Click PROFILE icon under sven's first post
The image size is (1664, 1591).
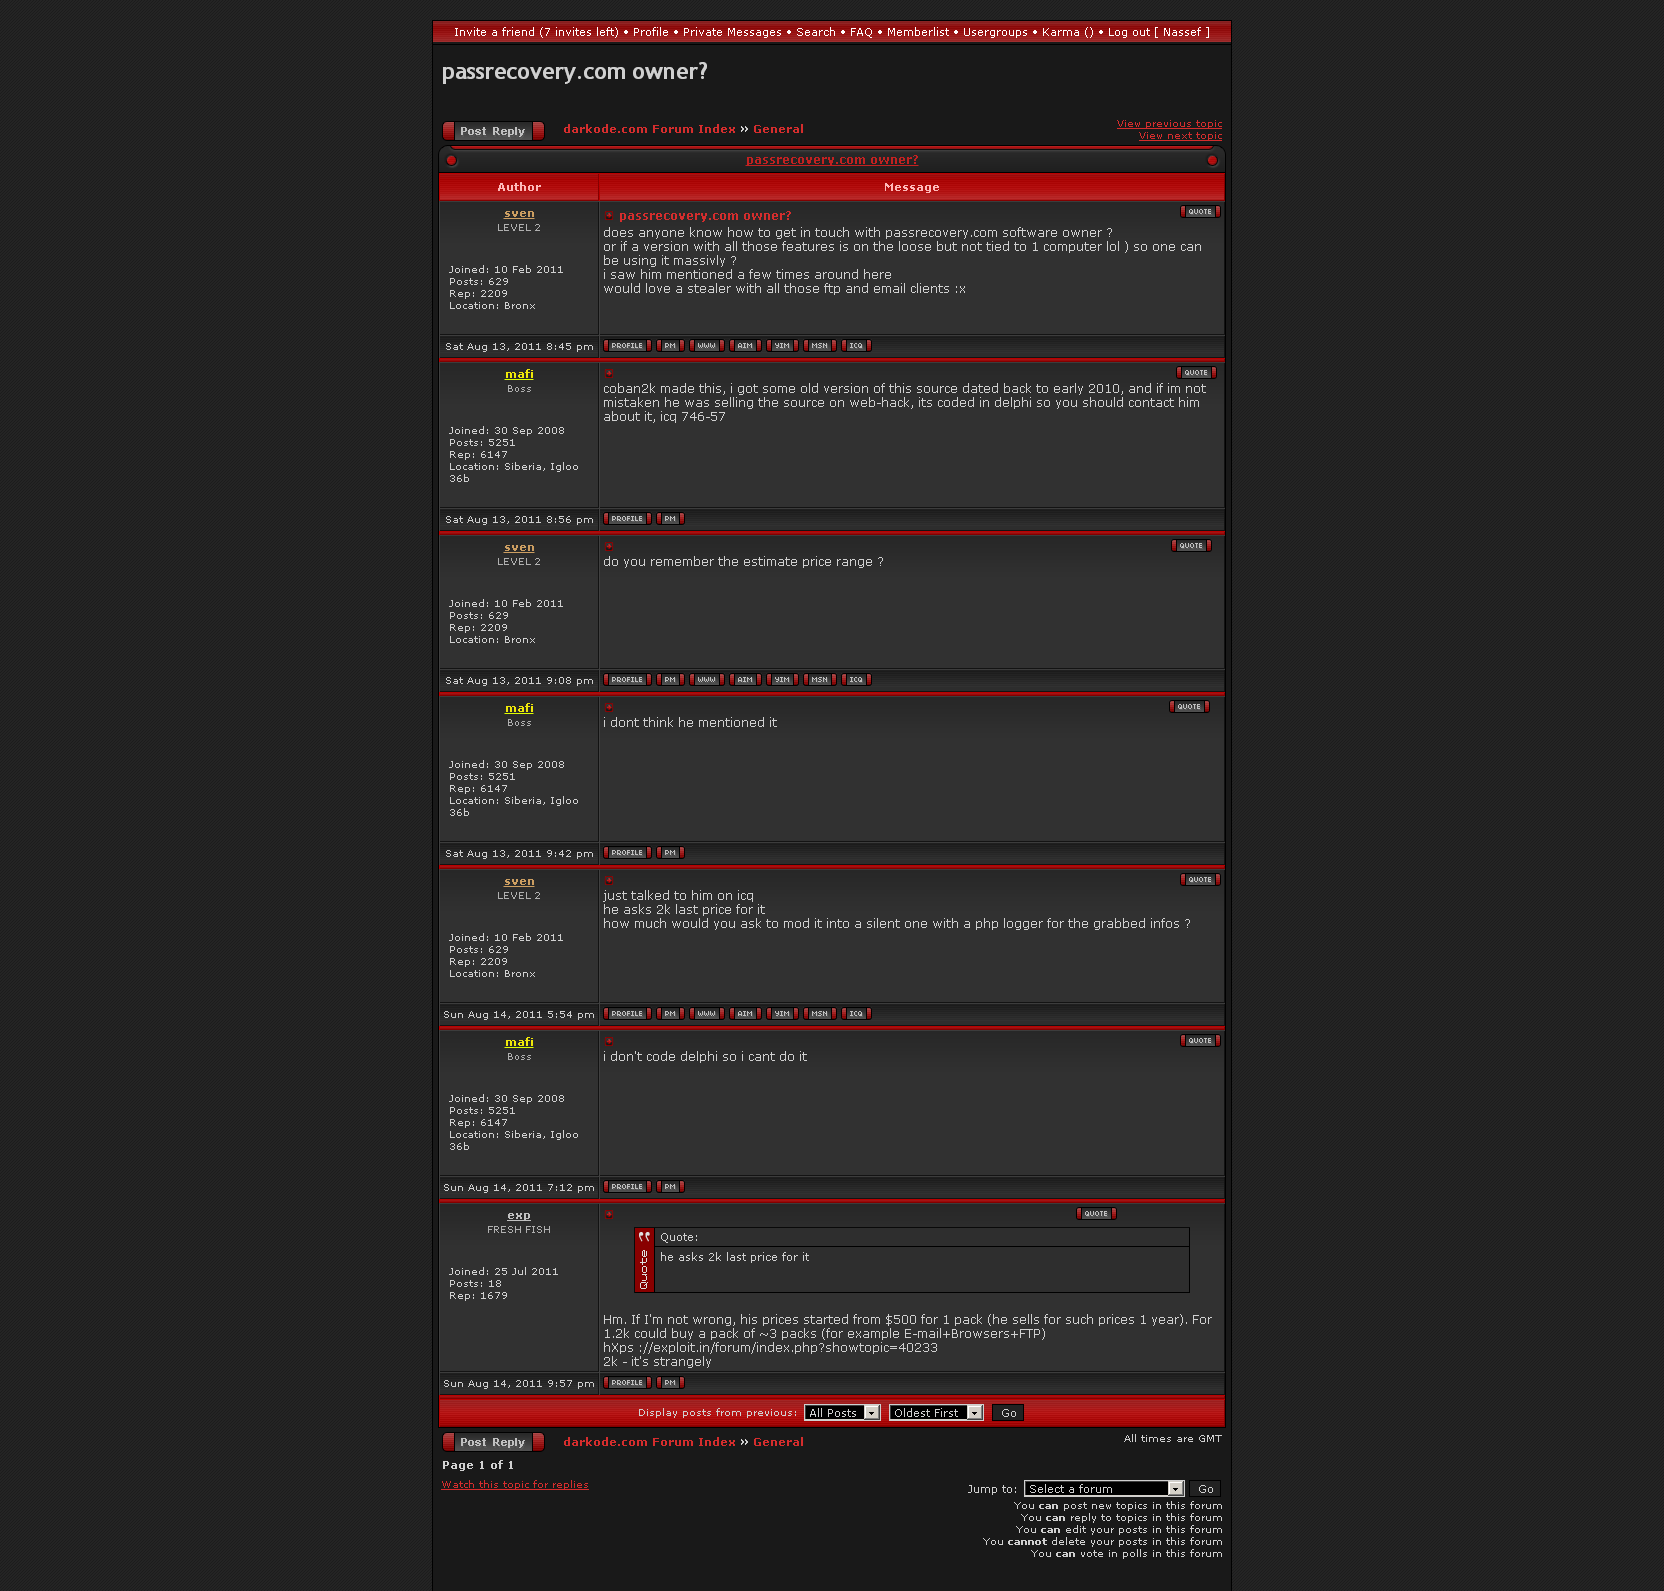[x=627, y=346]
